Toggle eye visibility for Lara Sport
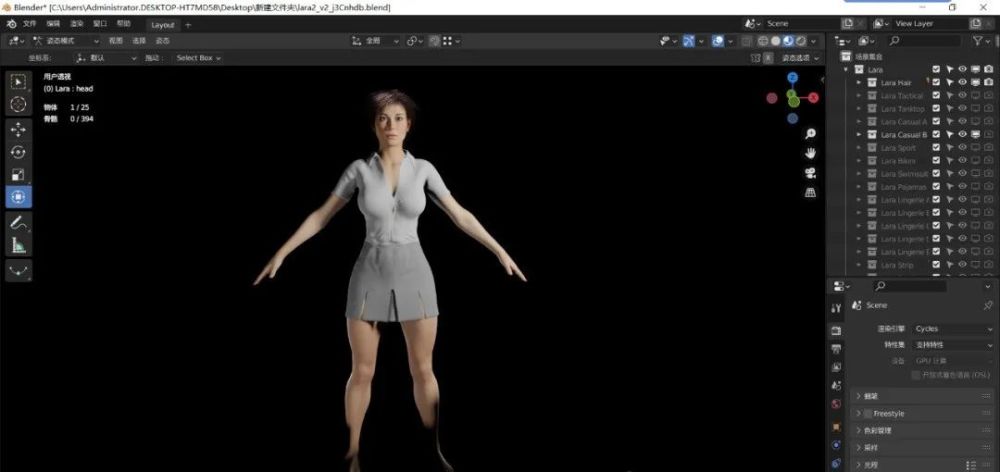This screenshot has width=1000, height=472. tap(962, 147)
